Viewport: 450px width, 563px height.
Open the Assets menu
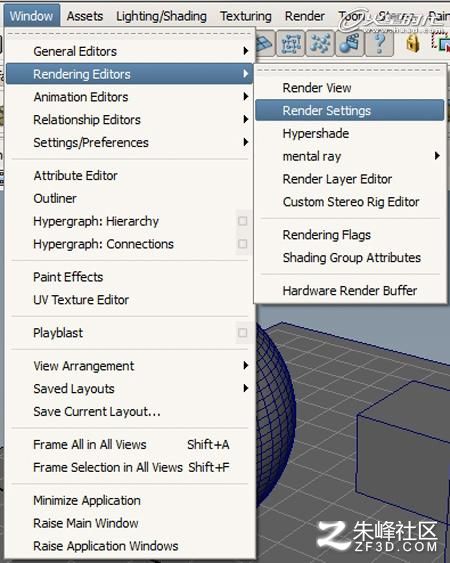[x=85, y=16]
